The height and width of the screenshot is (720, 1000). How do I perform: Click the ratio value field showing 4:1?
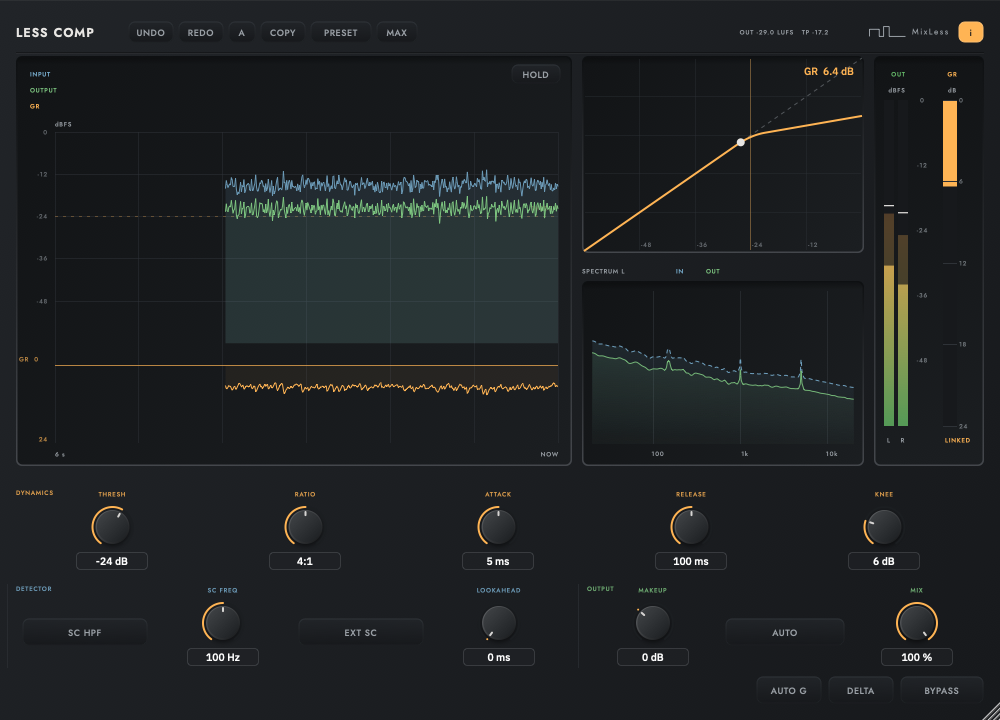(305, 561)
